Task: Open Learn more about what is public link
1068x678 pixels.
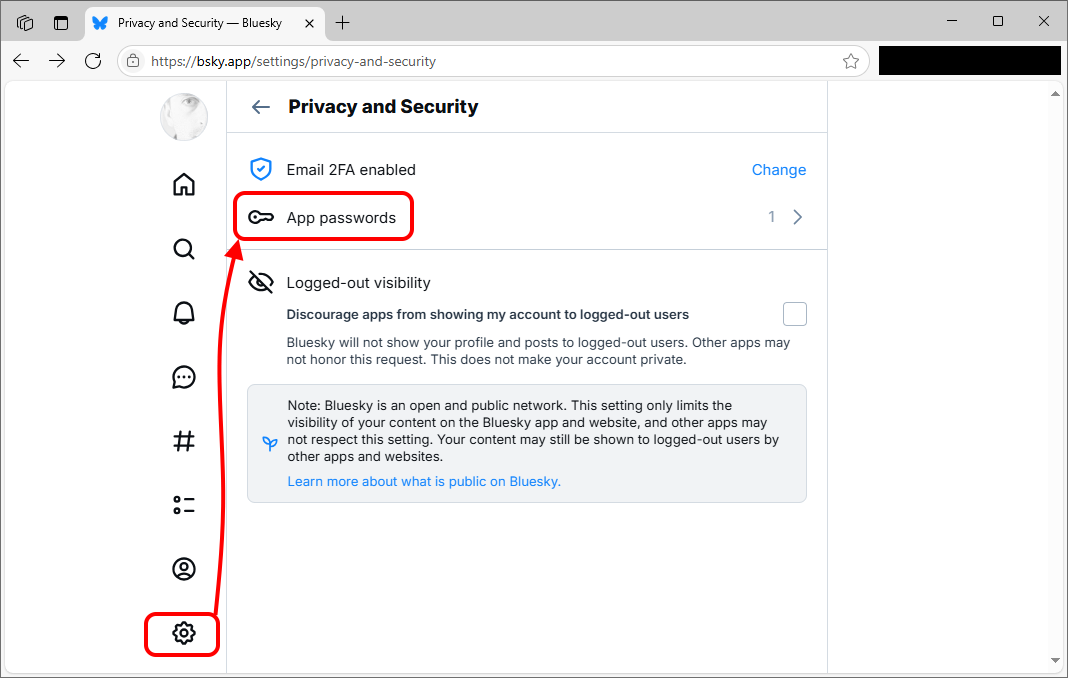Action: click(424, 481)
